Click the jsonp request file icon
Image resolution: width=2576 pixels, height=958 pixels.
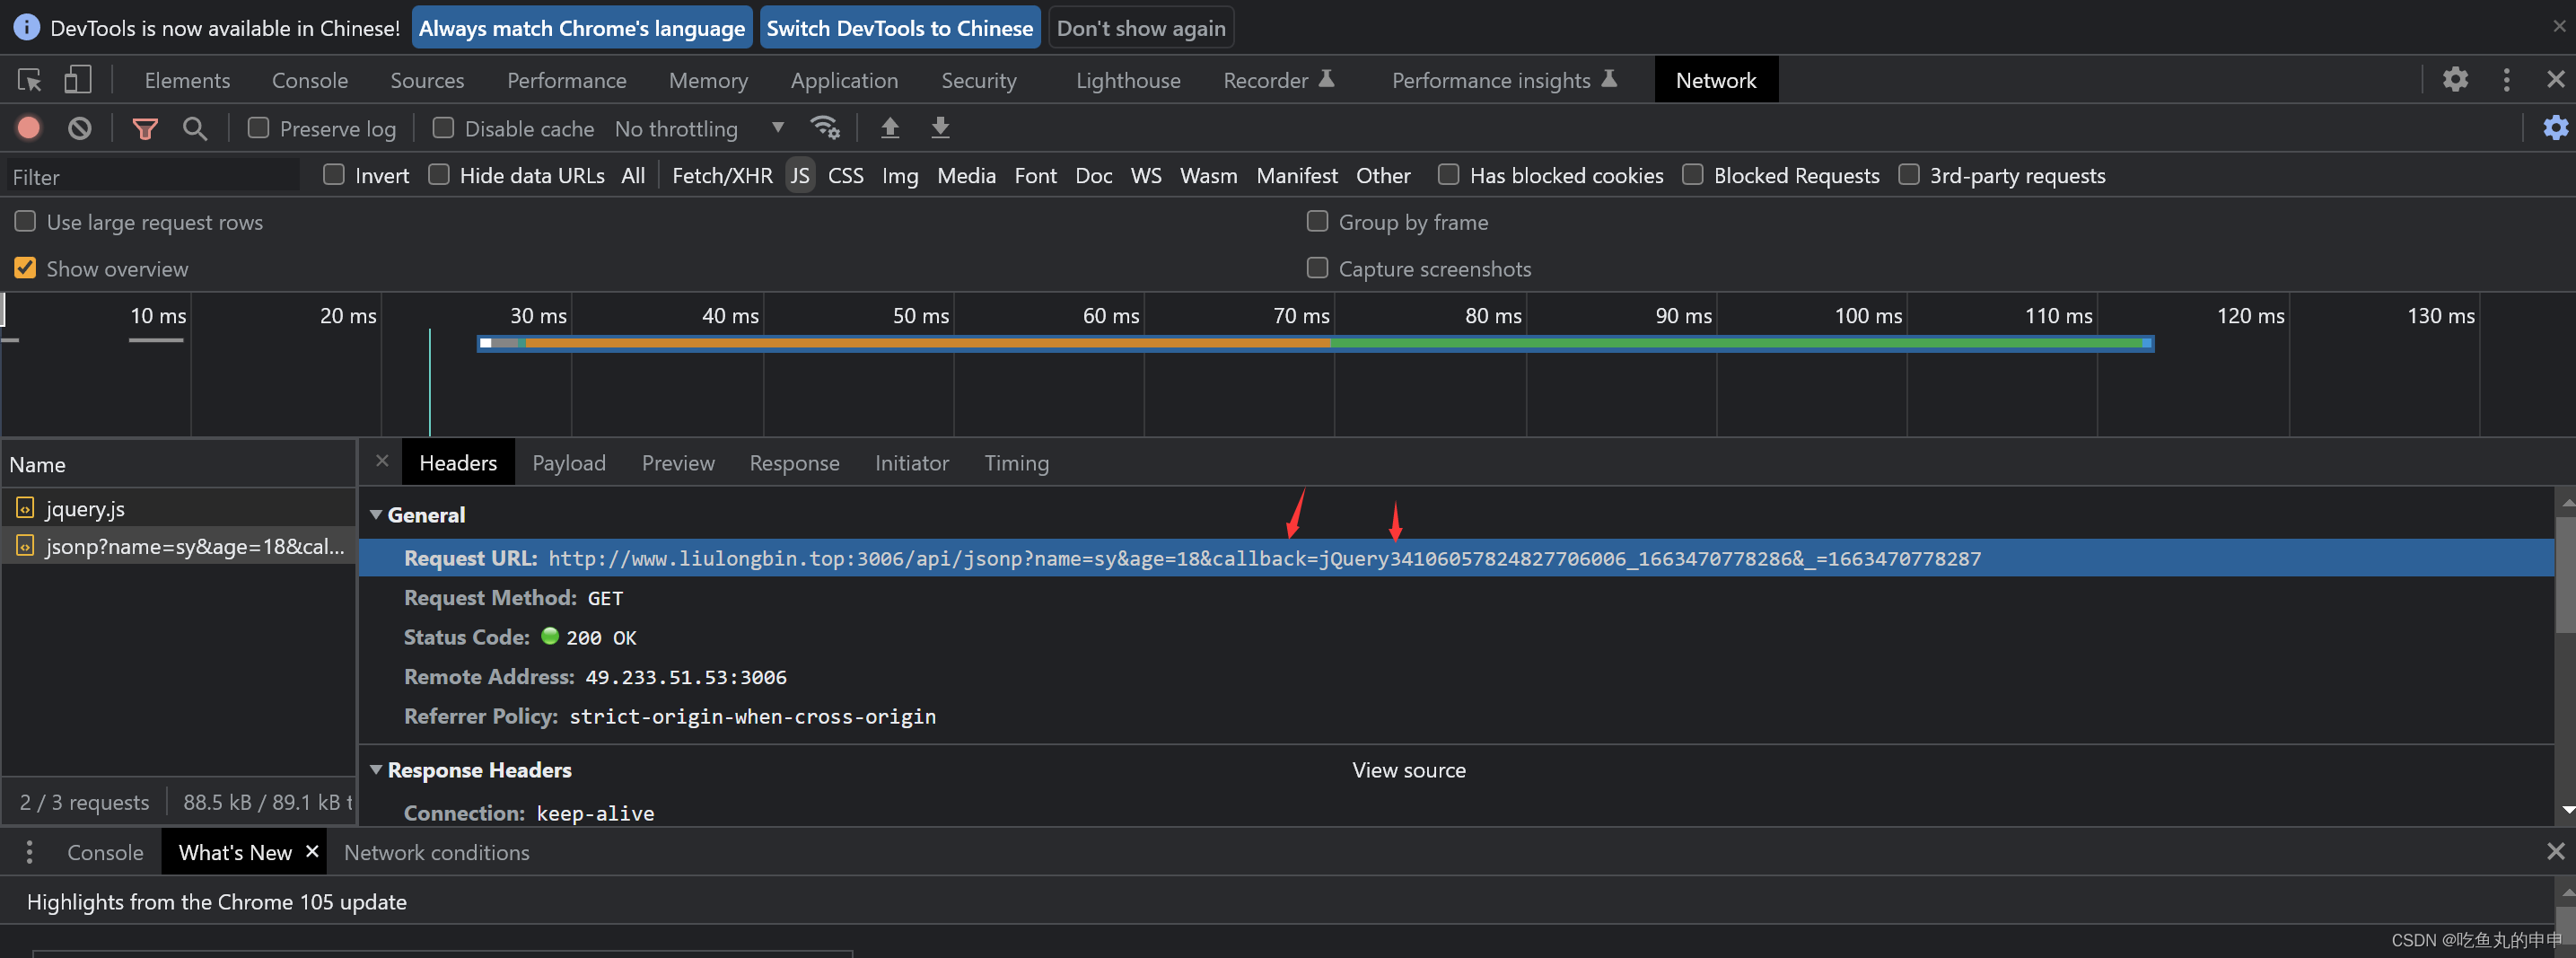(25, 546)
